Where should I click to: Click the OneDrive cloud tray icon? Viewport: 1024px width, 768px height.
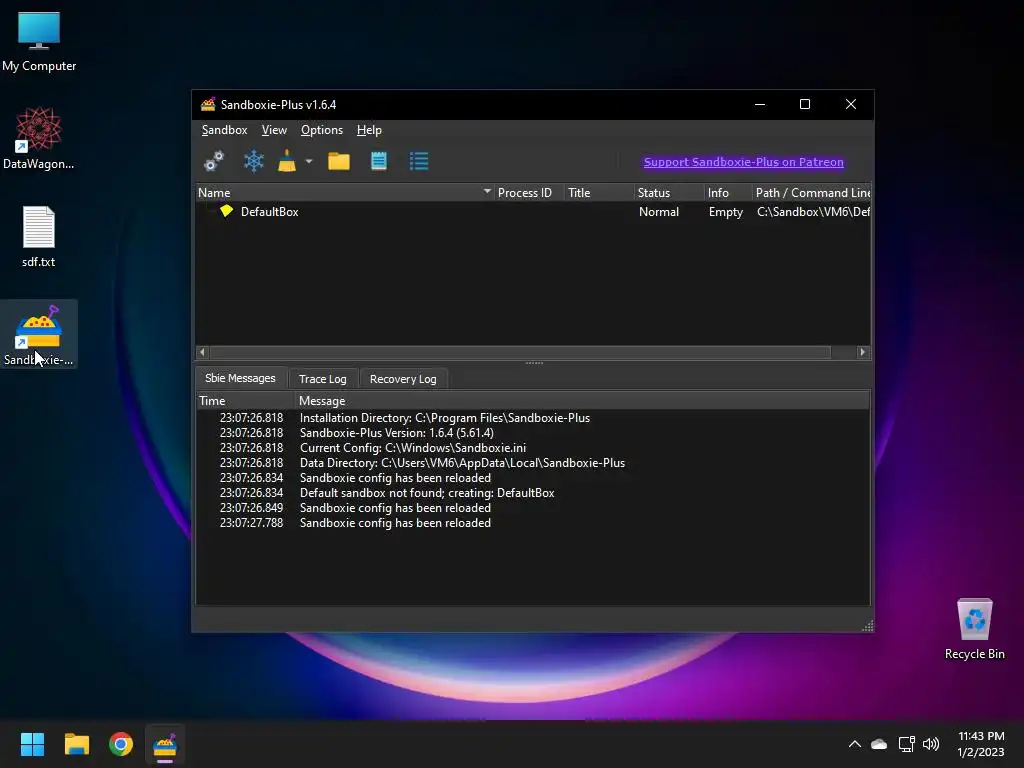click(x=879, y=744)
